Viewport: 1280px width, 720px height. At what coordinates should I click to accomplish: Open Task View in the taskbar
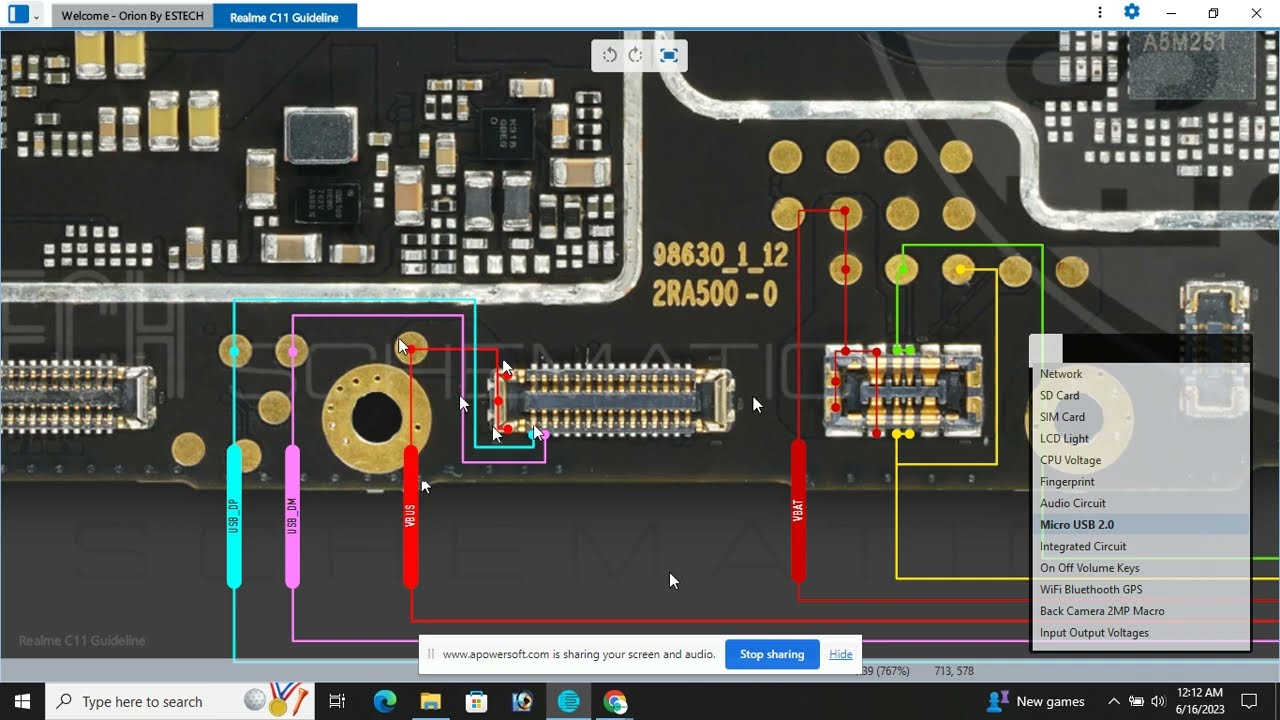337,701
